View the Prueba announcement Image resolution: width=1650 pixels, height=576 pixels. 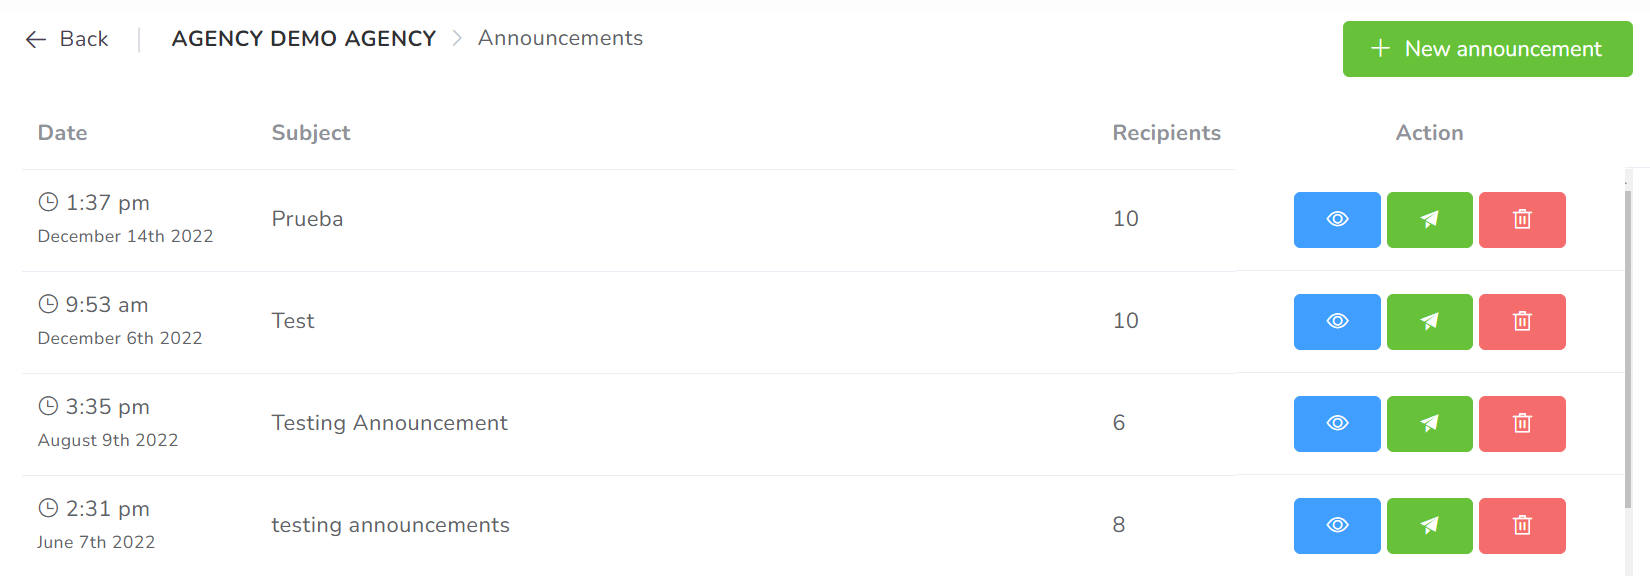pyautogui.click(x=1337, y=220)
